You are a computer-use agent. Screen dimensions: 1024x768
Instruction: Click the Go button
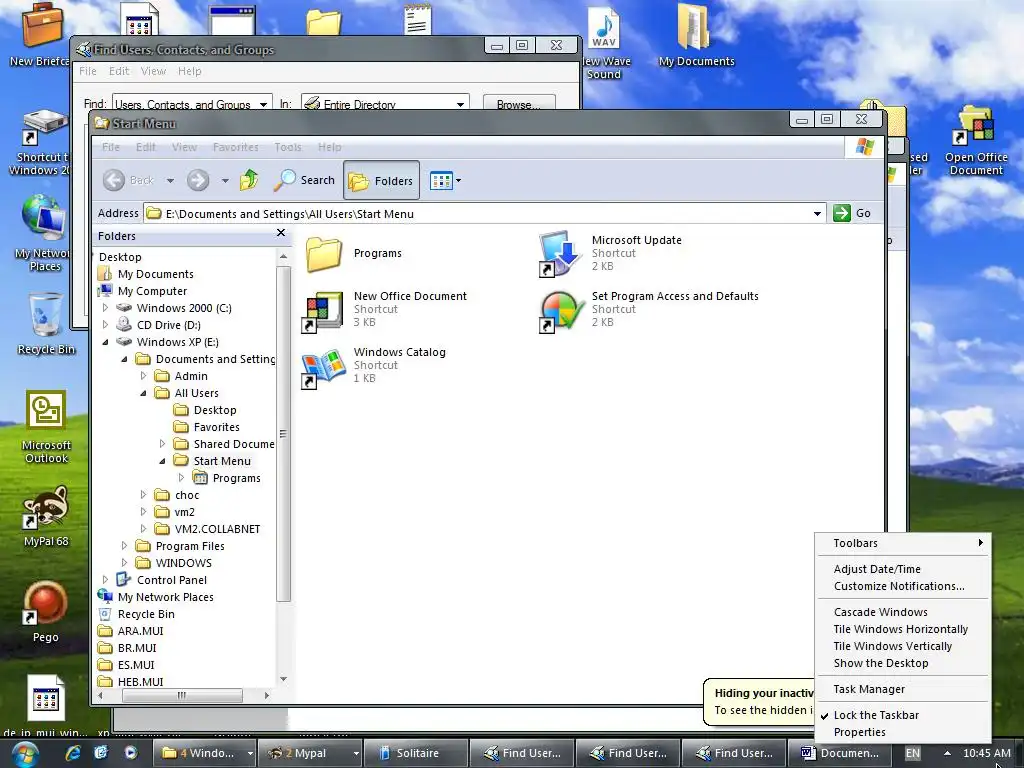click(852, 213)
